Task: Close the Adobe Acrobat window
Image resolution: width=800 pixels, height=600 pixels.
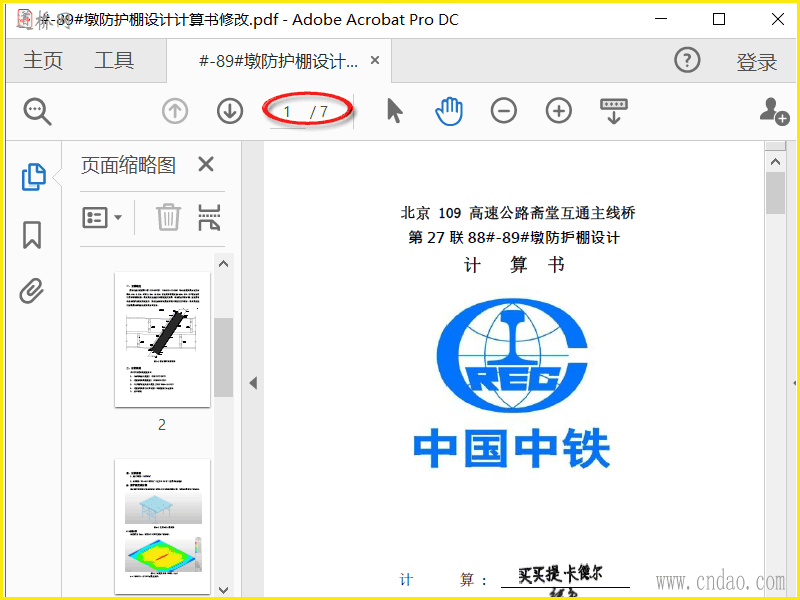Action: (x=778, y=19)
